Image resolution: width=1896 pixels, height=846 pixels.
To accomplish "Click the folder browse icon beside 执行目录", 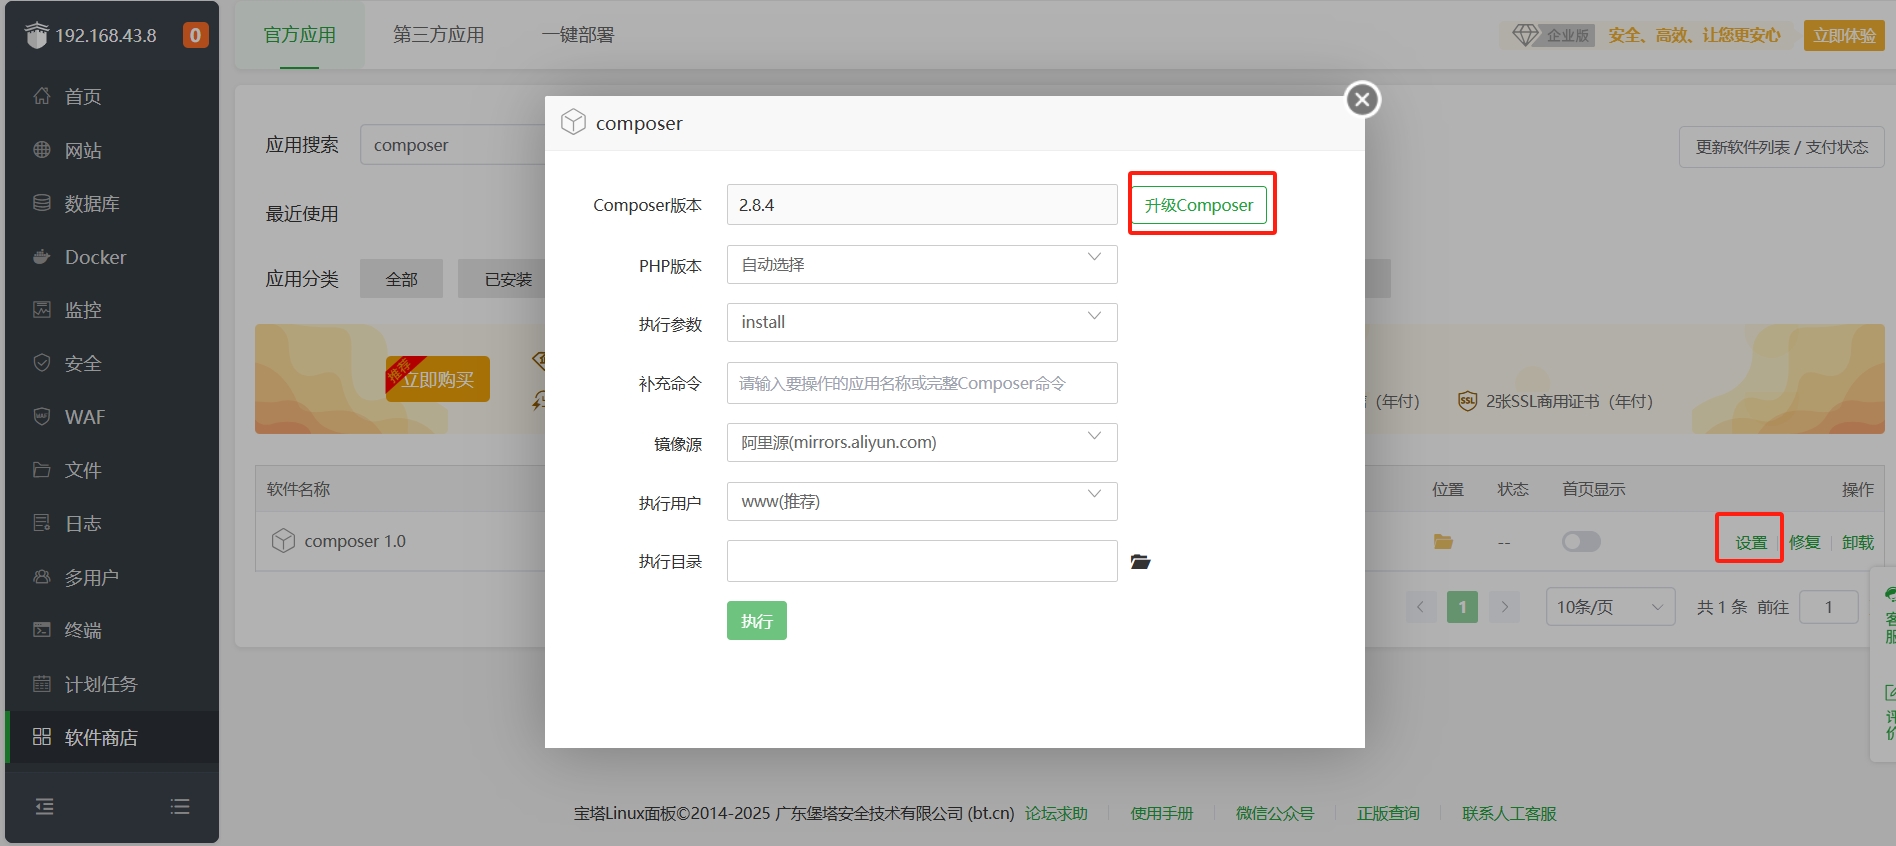I will click(1140, 562).
